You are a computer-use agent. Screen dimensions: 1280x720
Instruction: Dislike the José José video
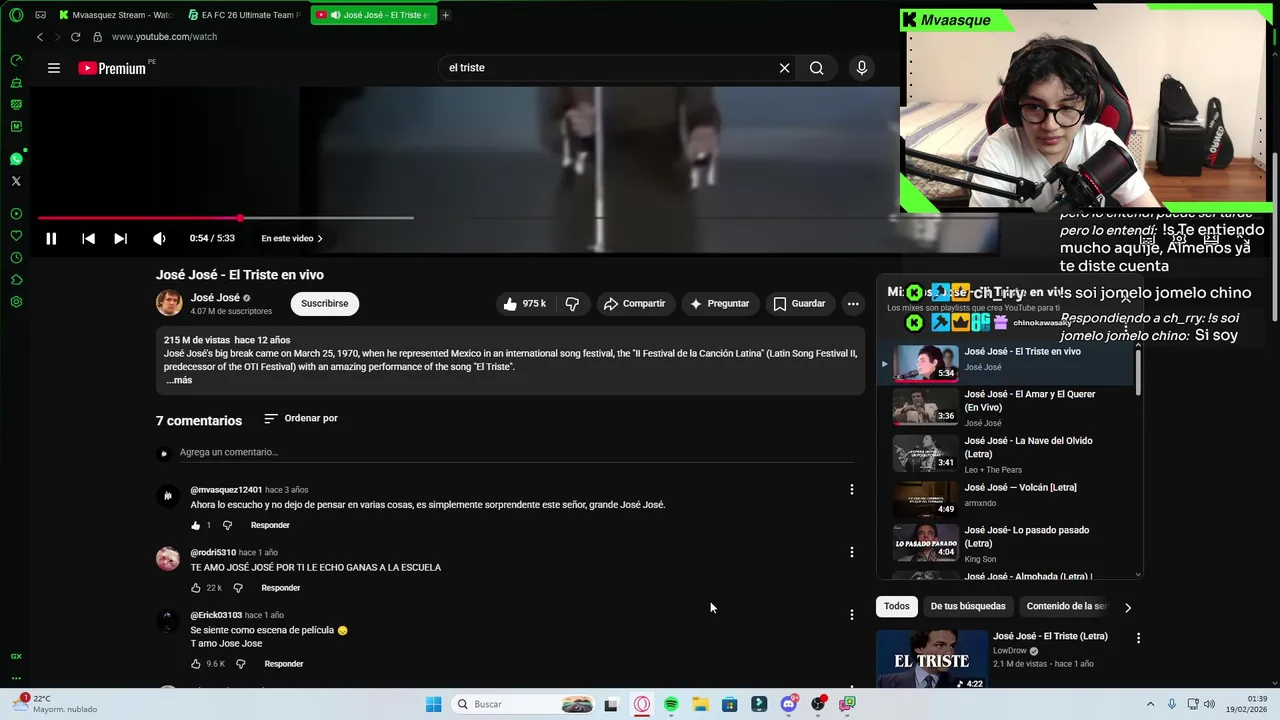572,304
